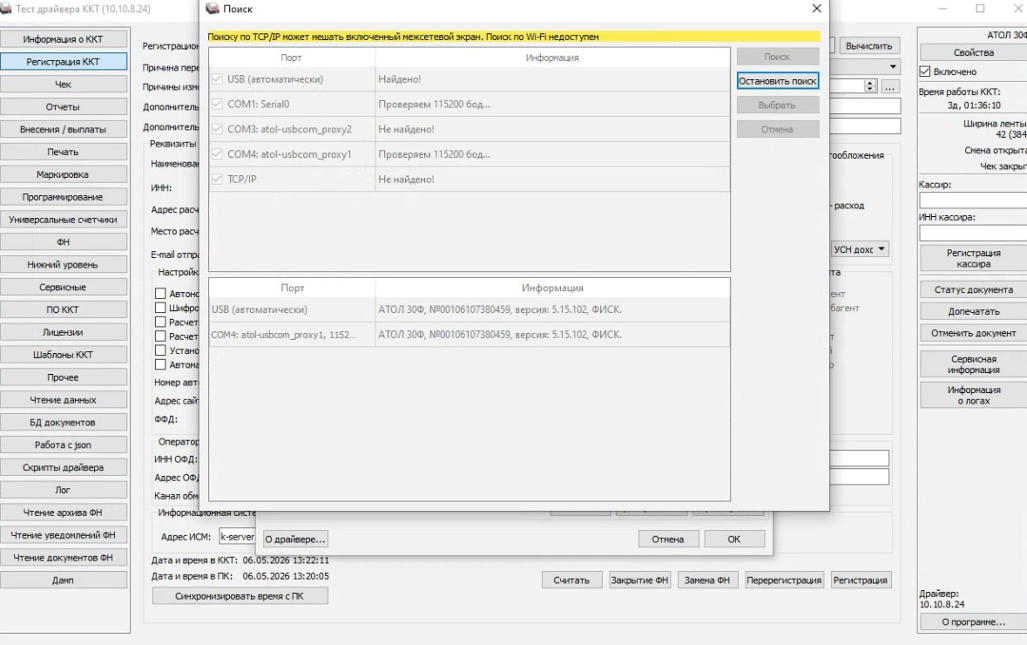Open the Чтение уведомлений ФН tab

point(64,536)
